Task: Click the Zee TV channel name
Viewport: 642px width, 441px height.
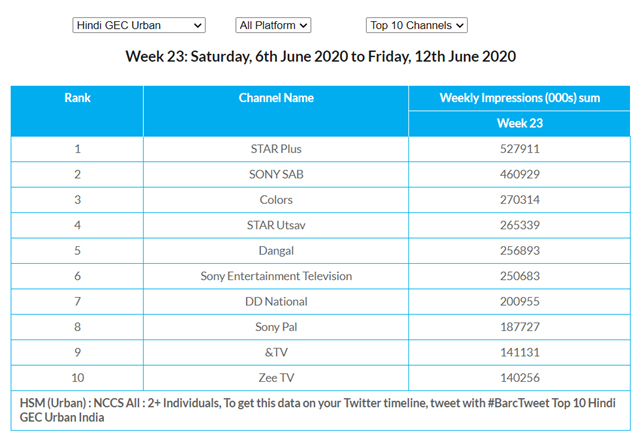Action: [x=276, y=377]
